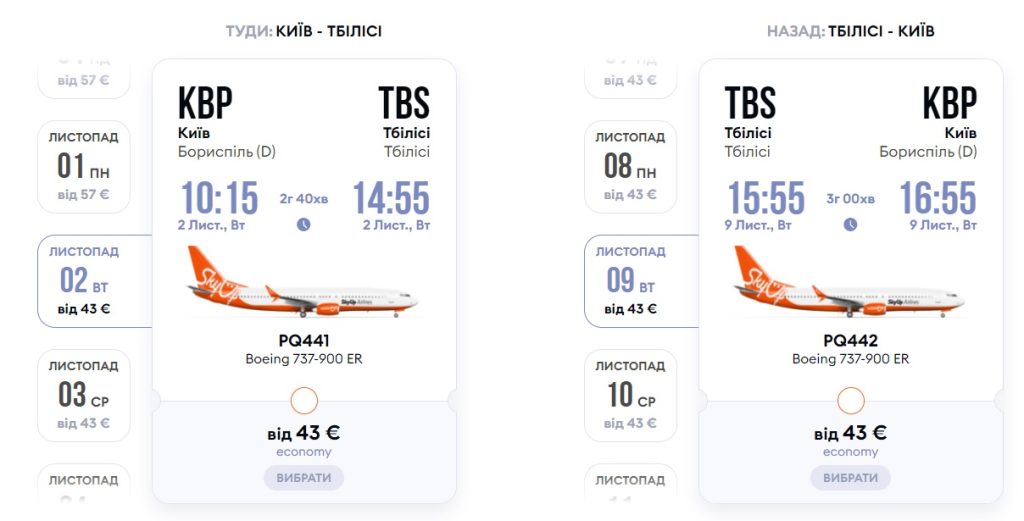
Task: Click the SkyUp airplane image for flight PQ442
Action: 850,283
